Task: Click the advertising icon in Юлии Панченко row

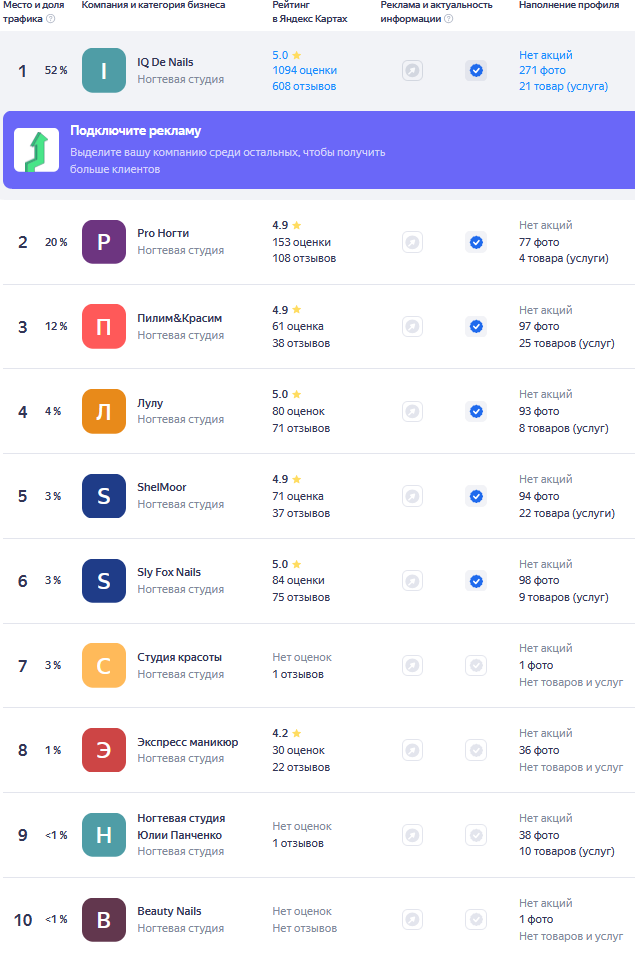Action: [412, 835]
